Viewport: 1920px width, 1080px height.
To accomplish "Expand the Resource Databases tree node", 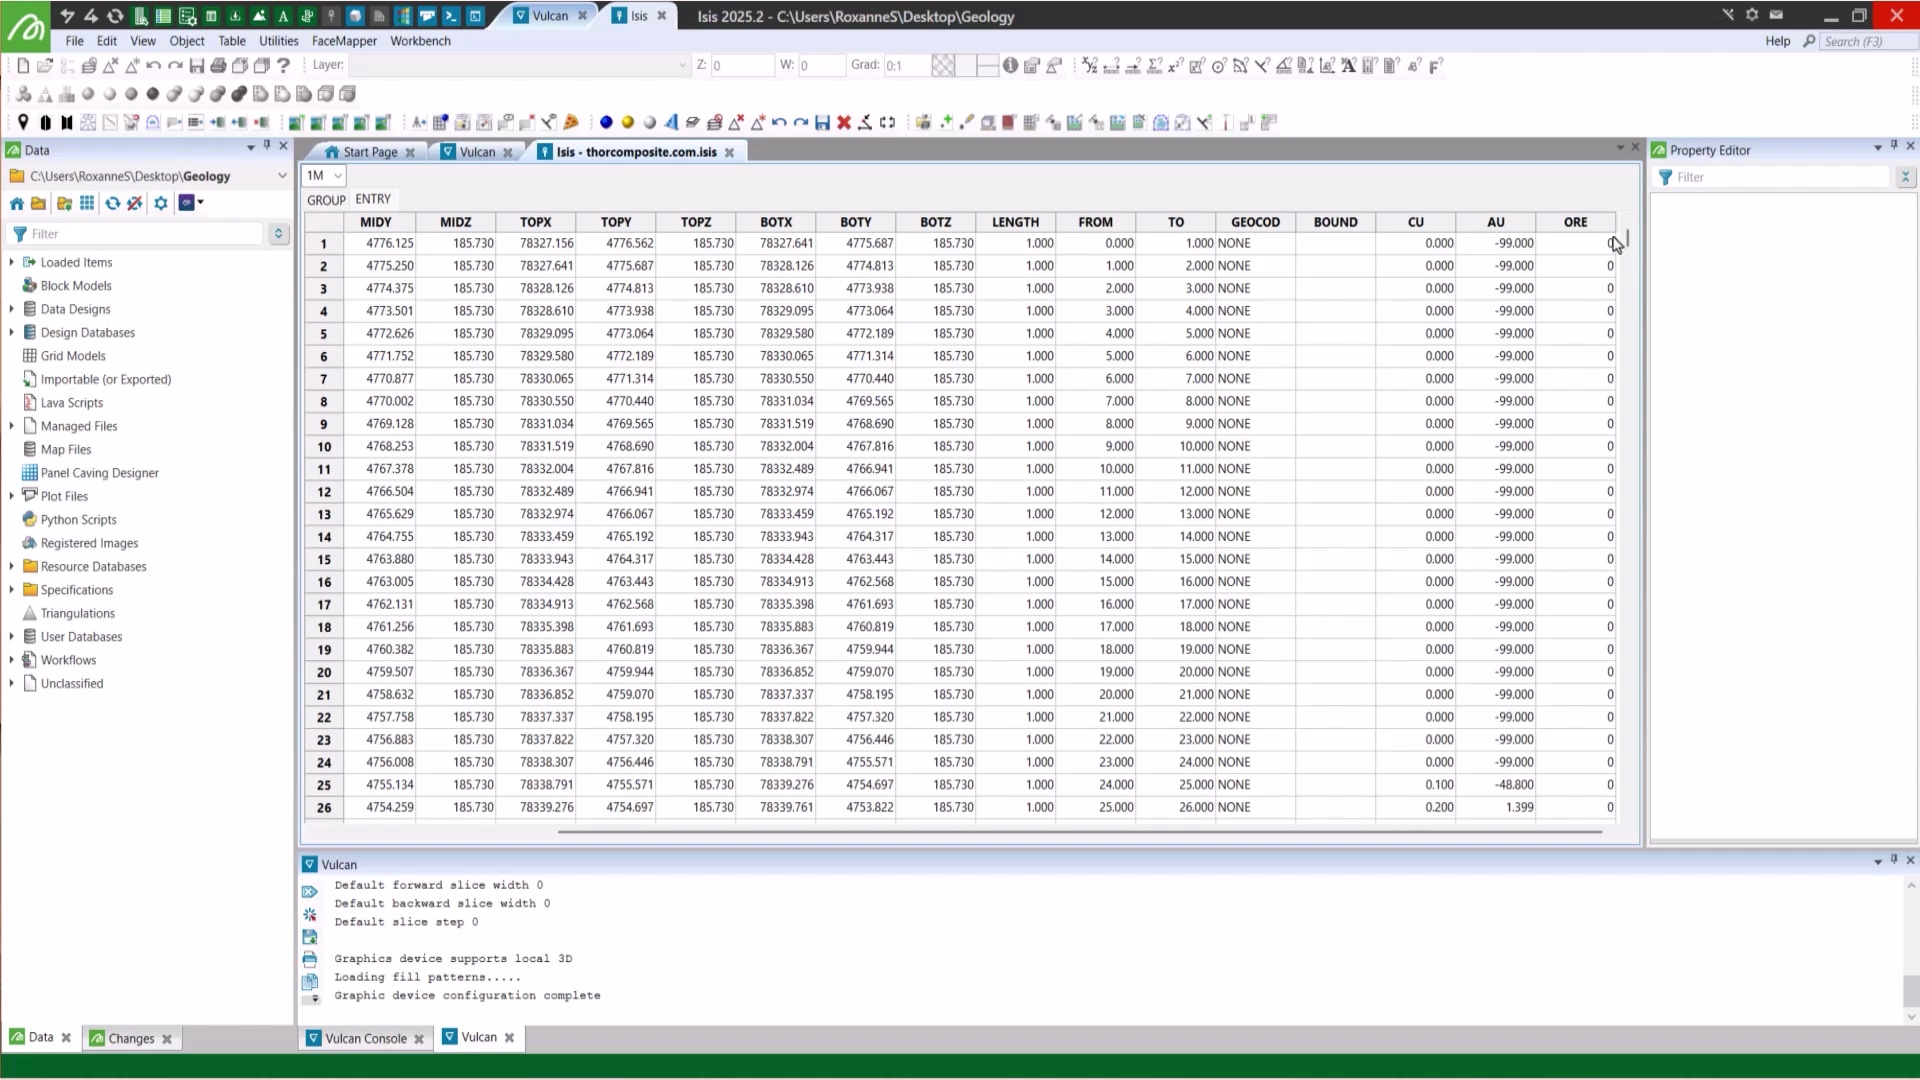I will point(12,566).
